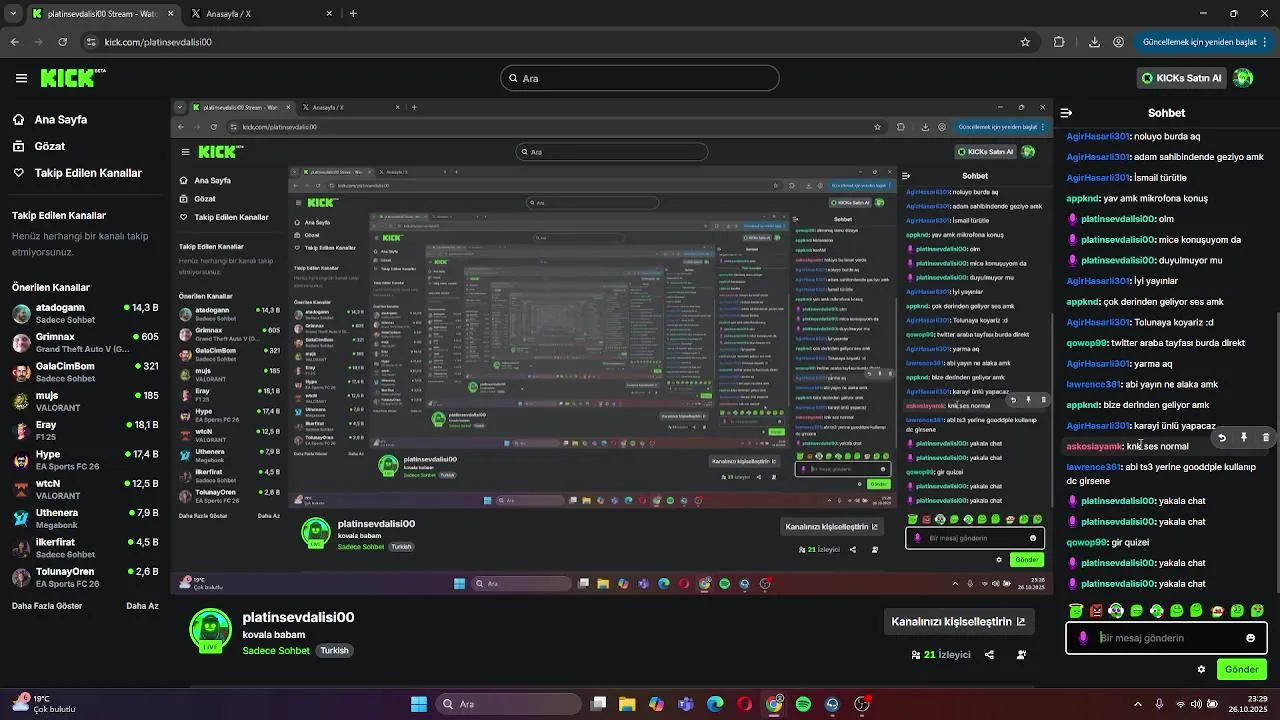This screenshot has height=720, width=1280.
Task: Click the Ara search field in Kick header
Action: [640, 78]
